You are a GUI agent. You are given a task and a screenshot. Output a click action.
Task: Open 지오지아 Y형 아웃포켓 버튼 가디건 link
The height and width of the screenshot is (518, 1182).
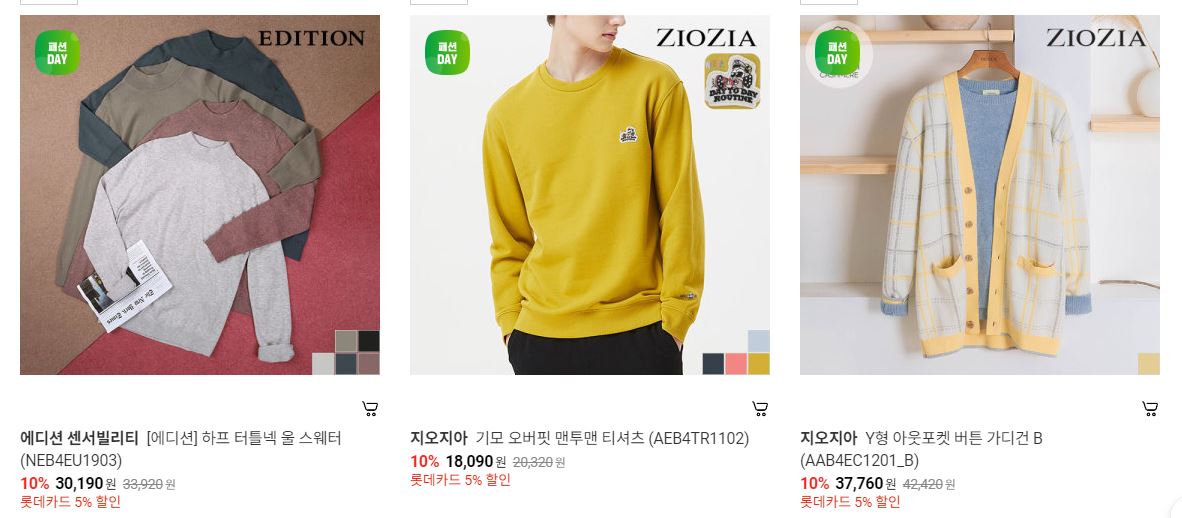(921, 449)
